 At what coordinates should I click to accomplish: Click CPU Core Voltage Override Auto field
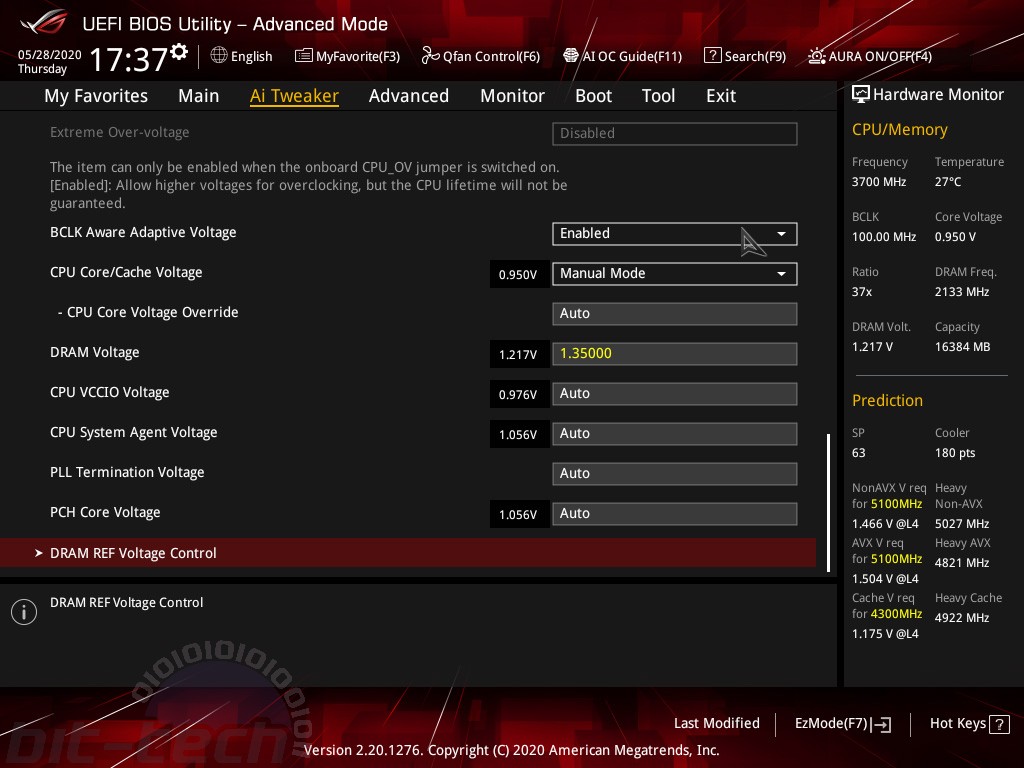[x=675, y=313]
